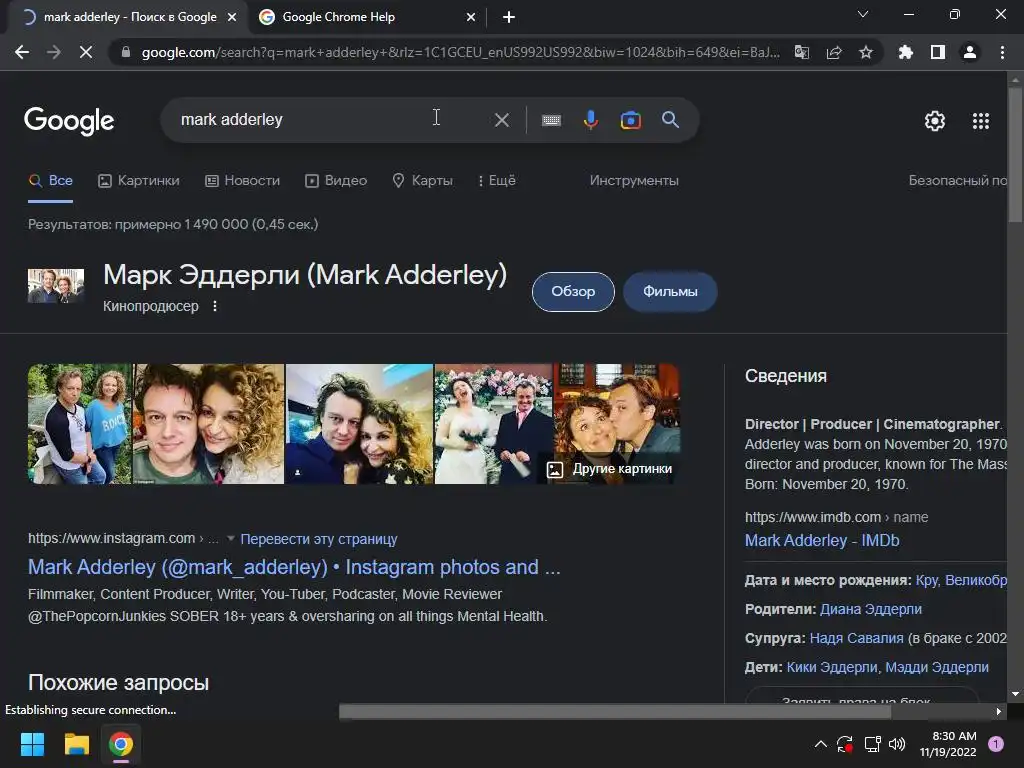
Task: Switch to Видео results
Action: pyautogui.click(x=336, y=180)
